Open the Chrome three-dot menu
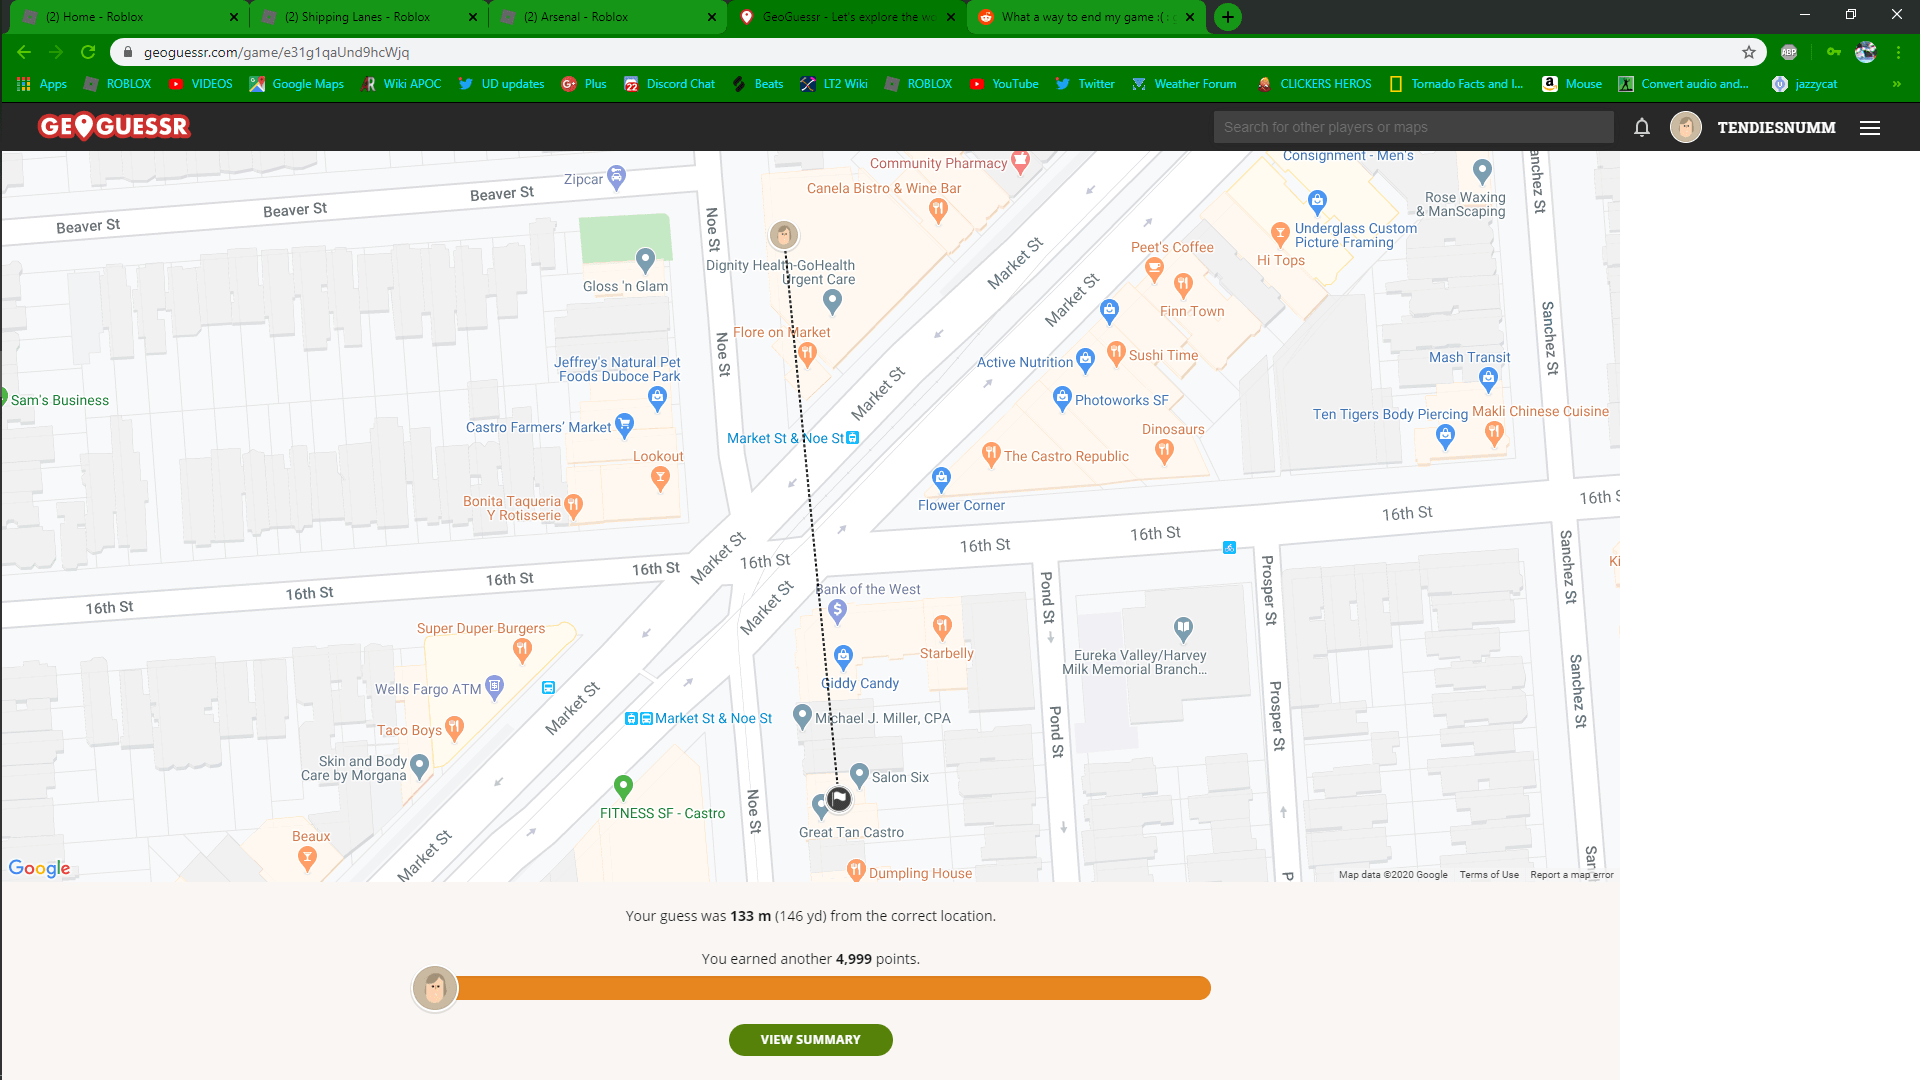 point(1898,52)
